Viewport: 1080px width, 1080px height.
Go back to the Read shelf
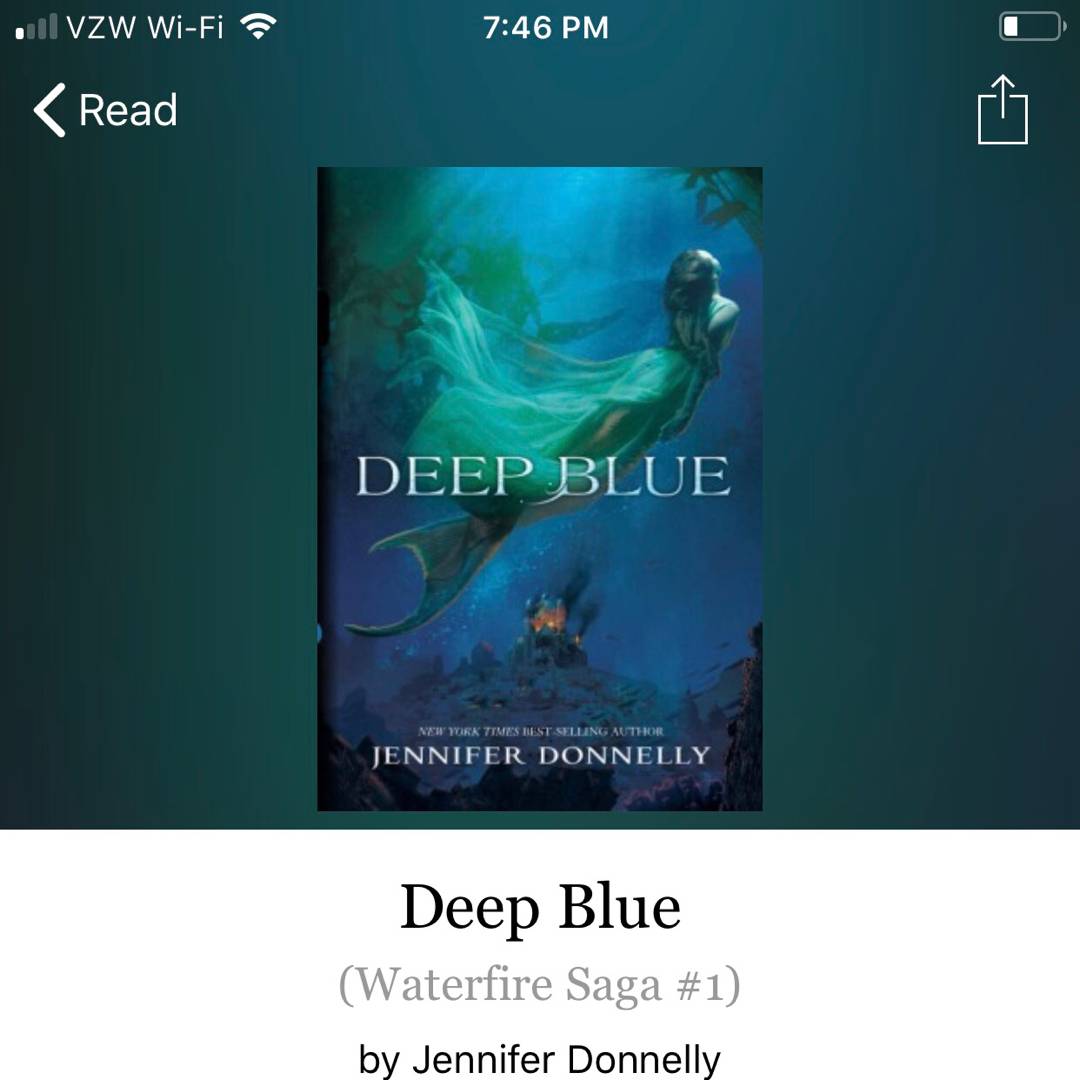click(x=105, y=110)
